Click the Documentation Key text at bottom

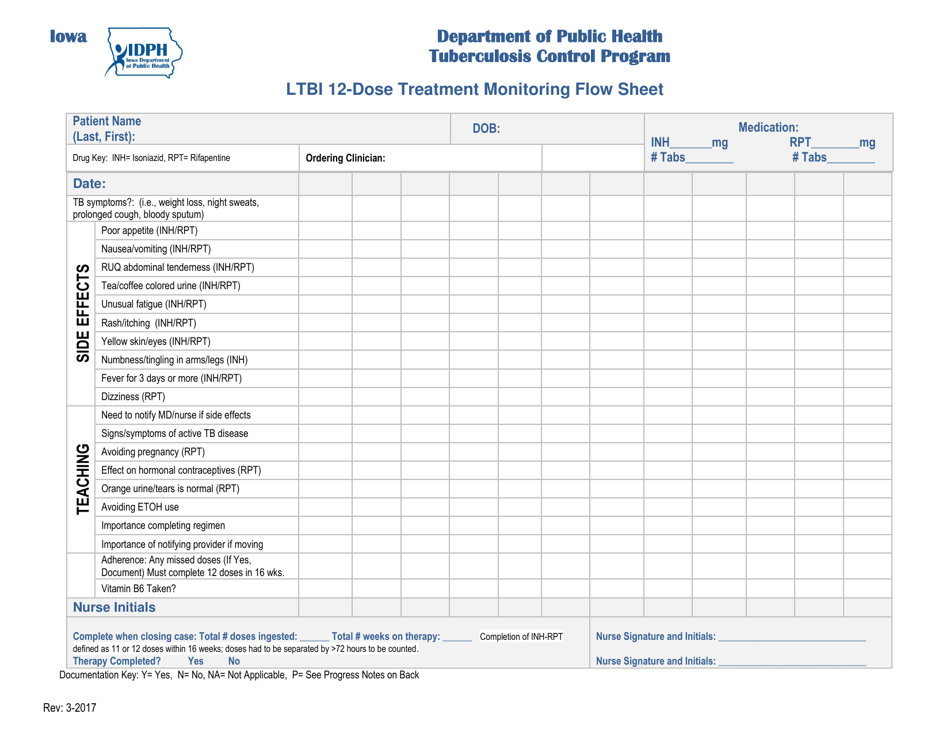(x=239, y=675)
